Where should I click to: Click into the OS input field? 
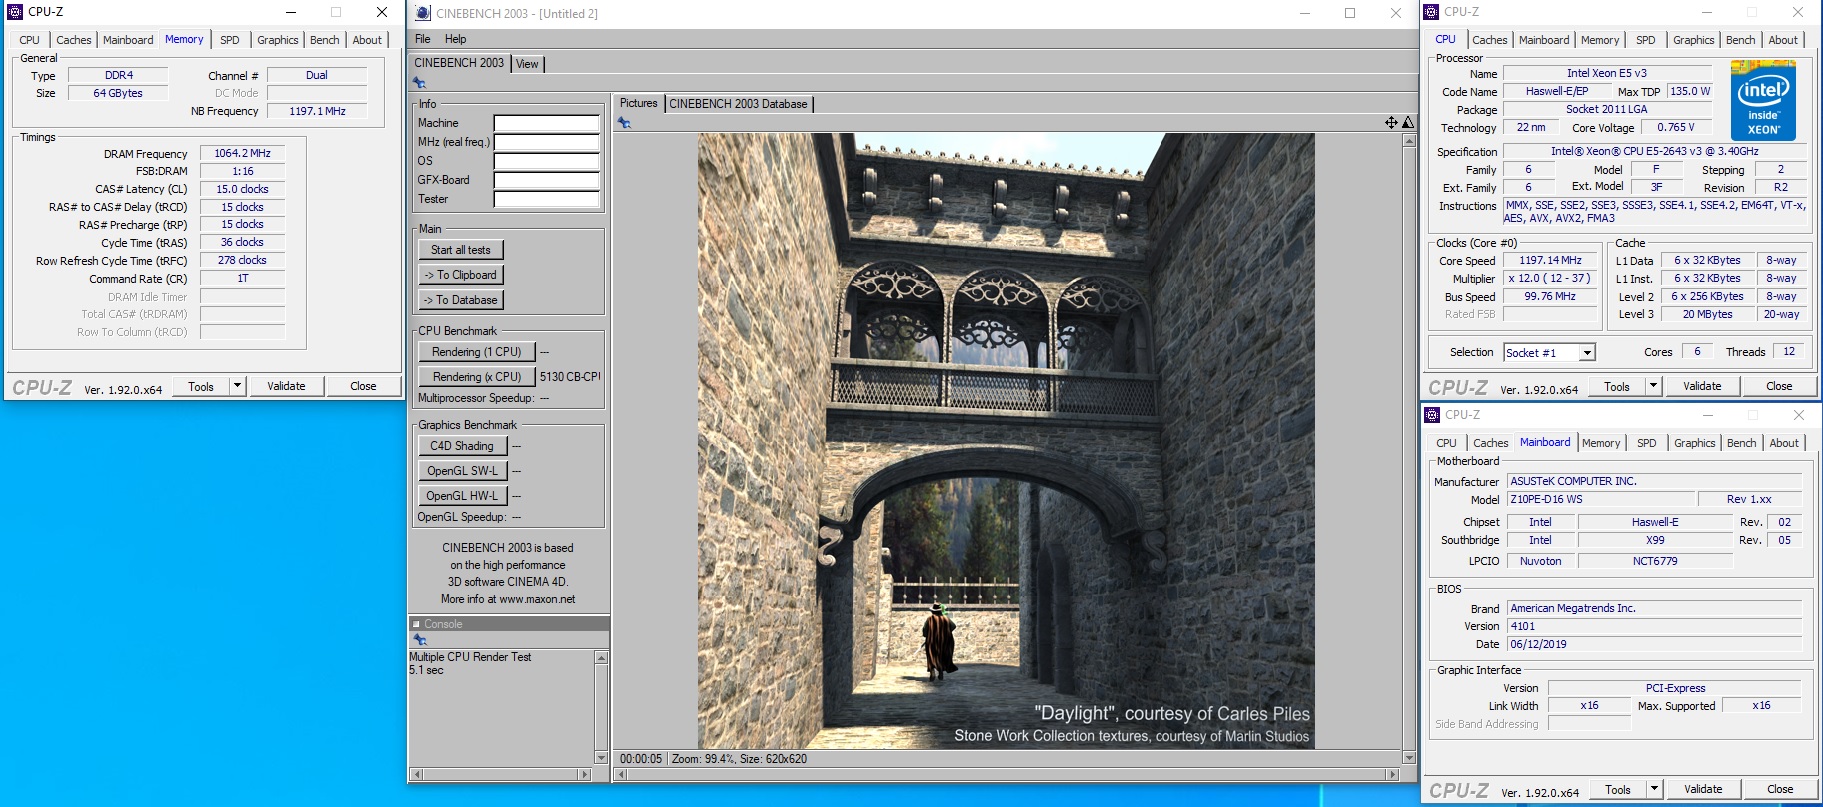546,161
